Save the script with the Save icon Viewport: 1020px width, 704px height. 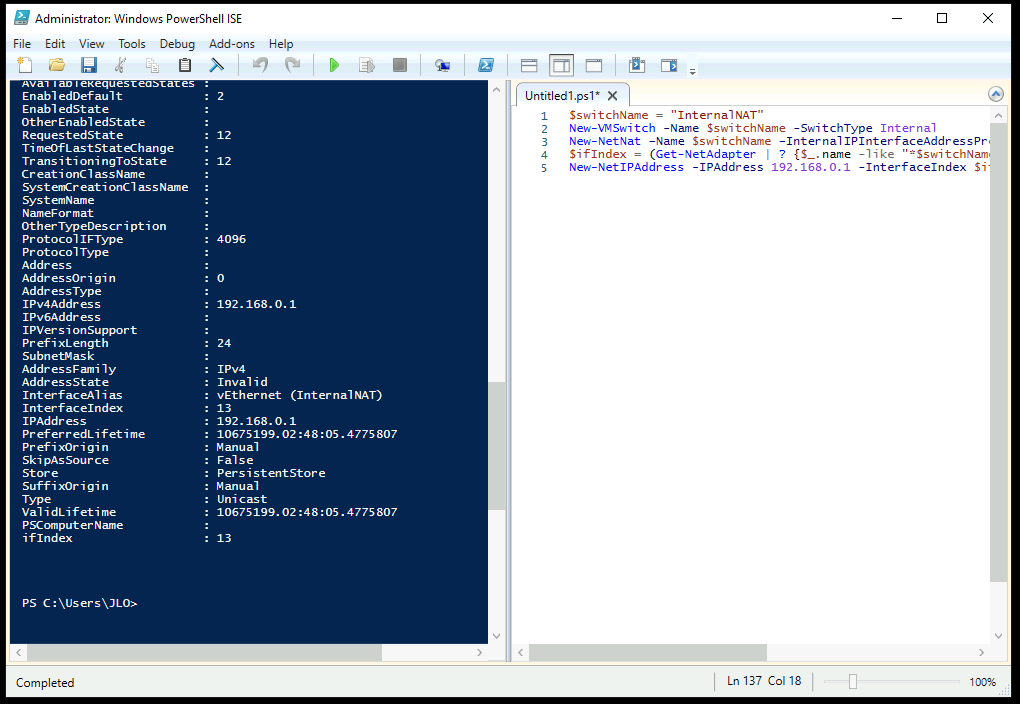click(x=88, y=65)
